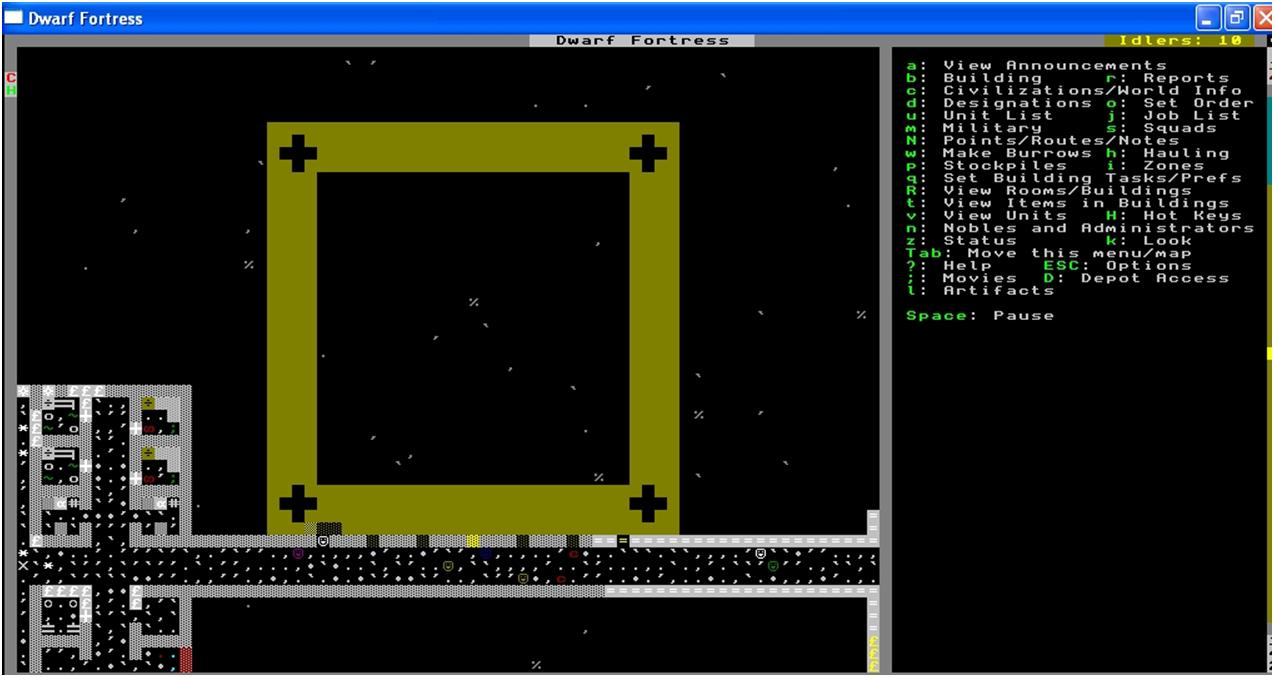Screen dimensions: 1274x677
Task: Select Depot Access
Action: click(1136, 278)
